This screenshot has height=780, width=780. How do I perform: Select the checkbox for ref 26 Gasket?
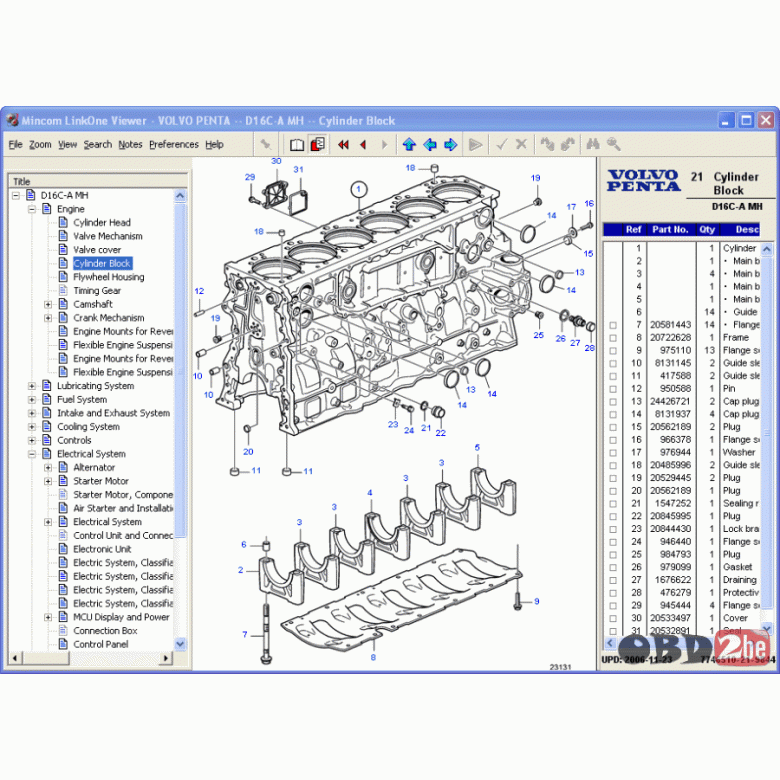(x=613, y=568)
